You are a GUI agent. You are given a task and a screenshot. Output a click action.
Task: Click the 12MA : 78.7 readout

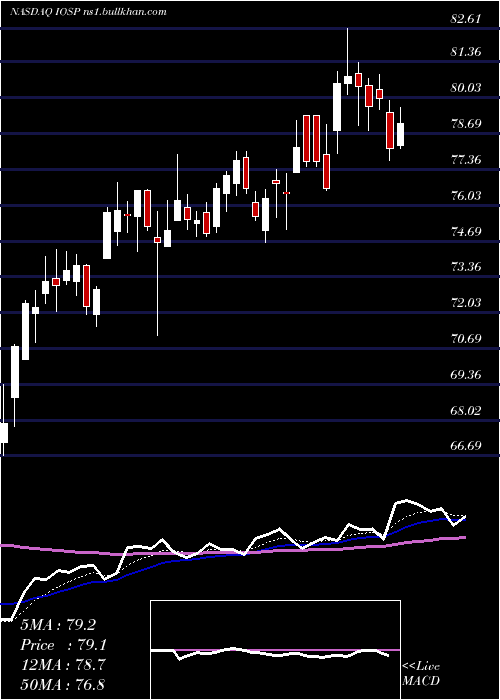tap(63, 665)
